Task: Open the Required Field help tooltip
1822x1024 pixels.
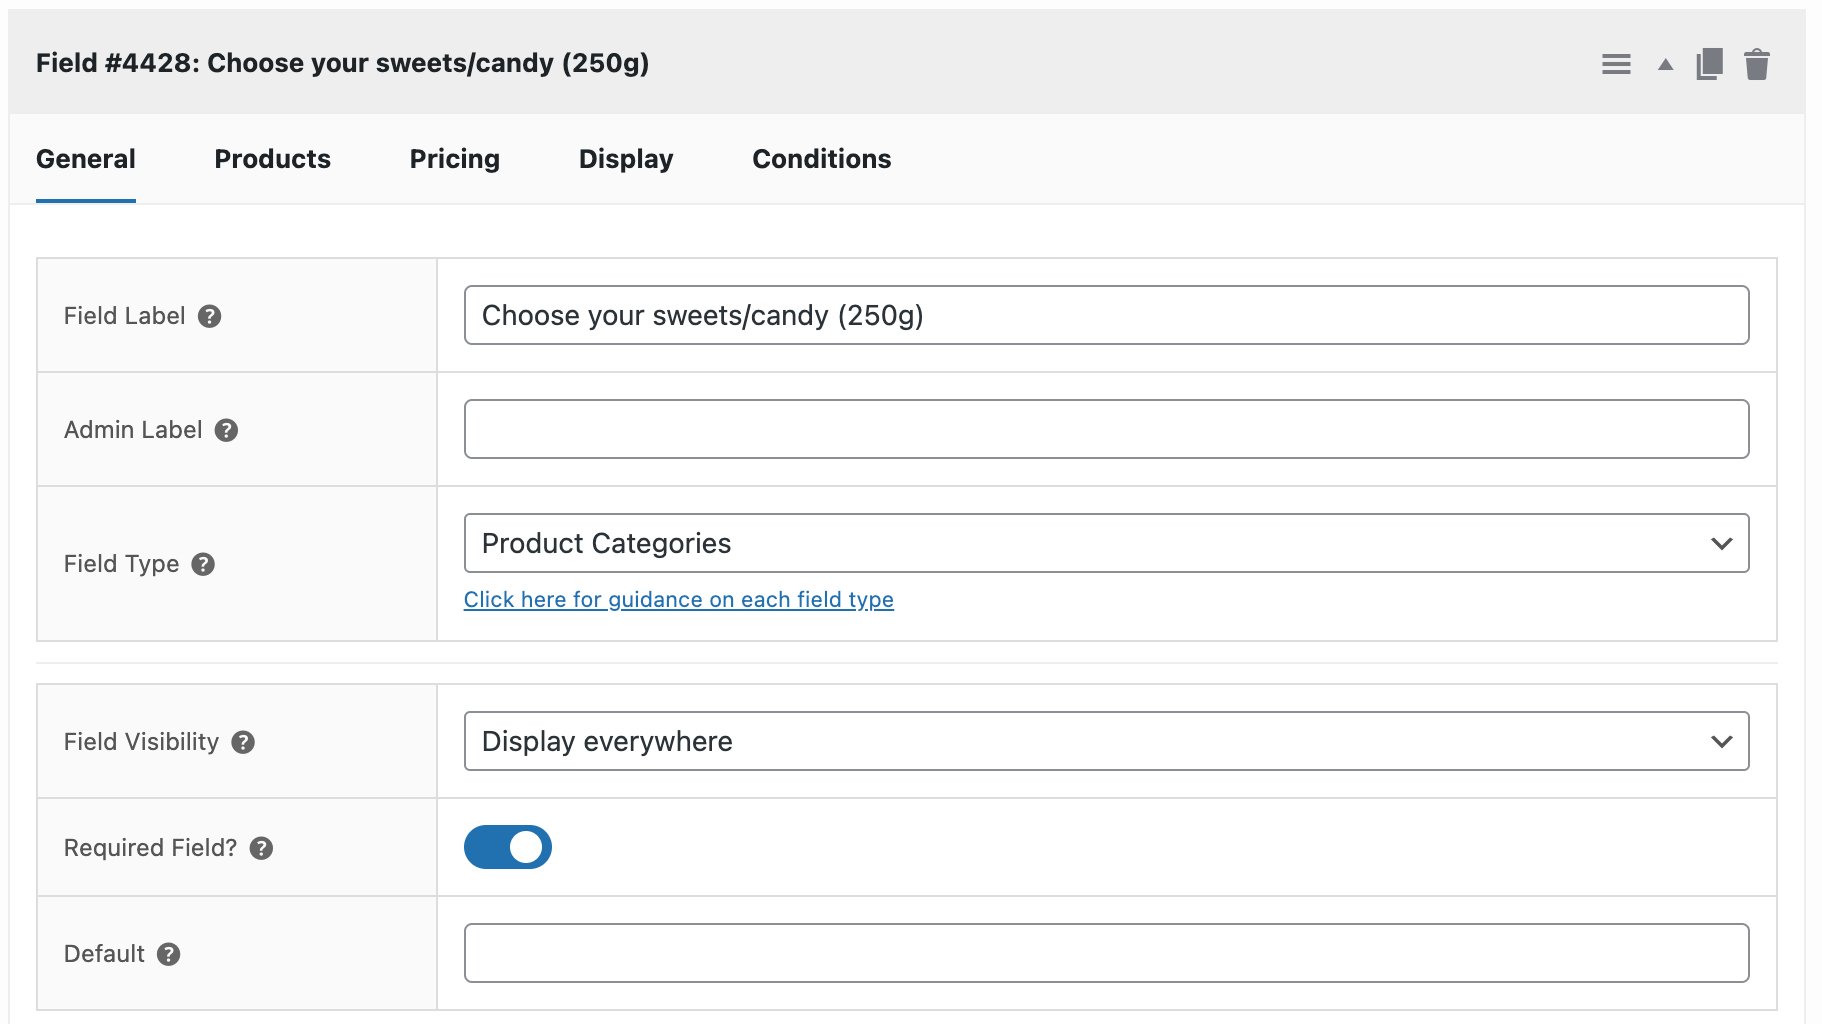Action: (262, 847)
